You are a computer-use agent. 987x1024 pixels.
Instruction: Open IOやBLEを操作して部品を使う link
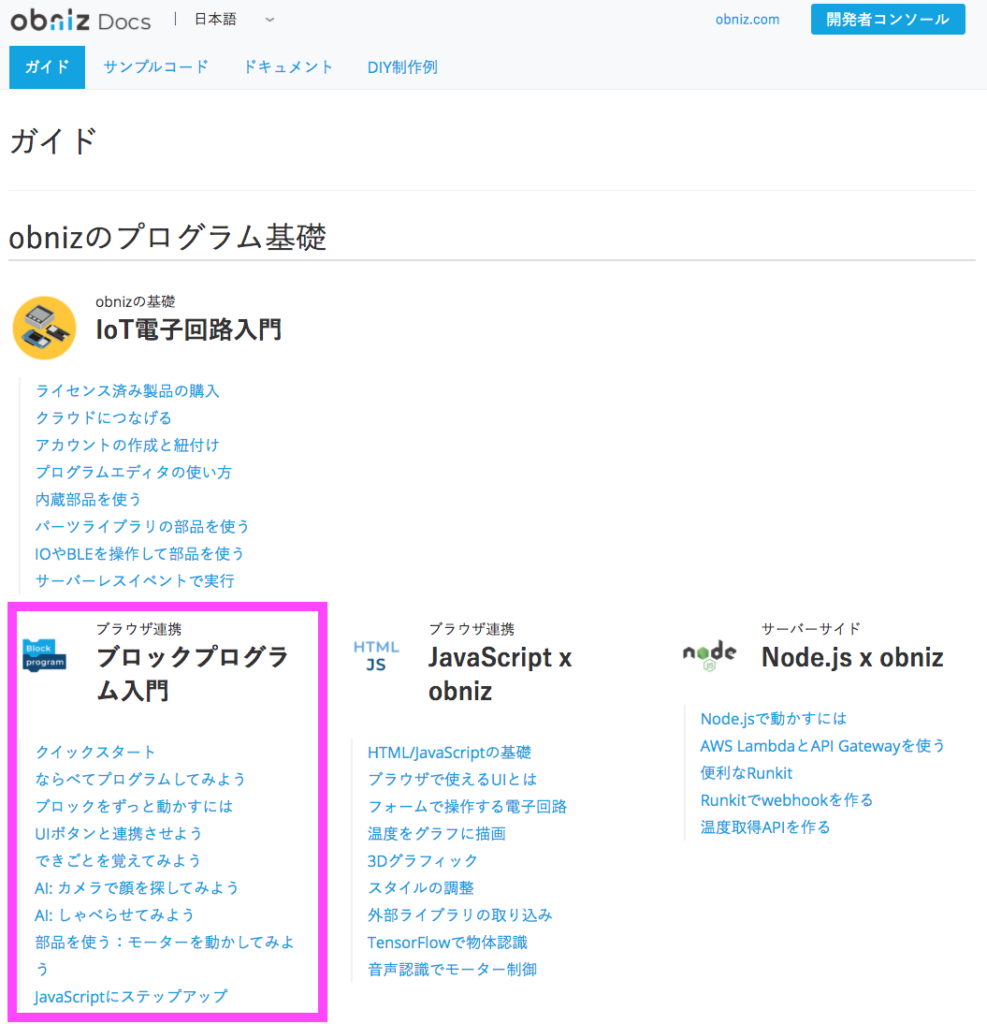pyautogui.click(x=139, y=554)
